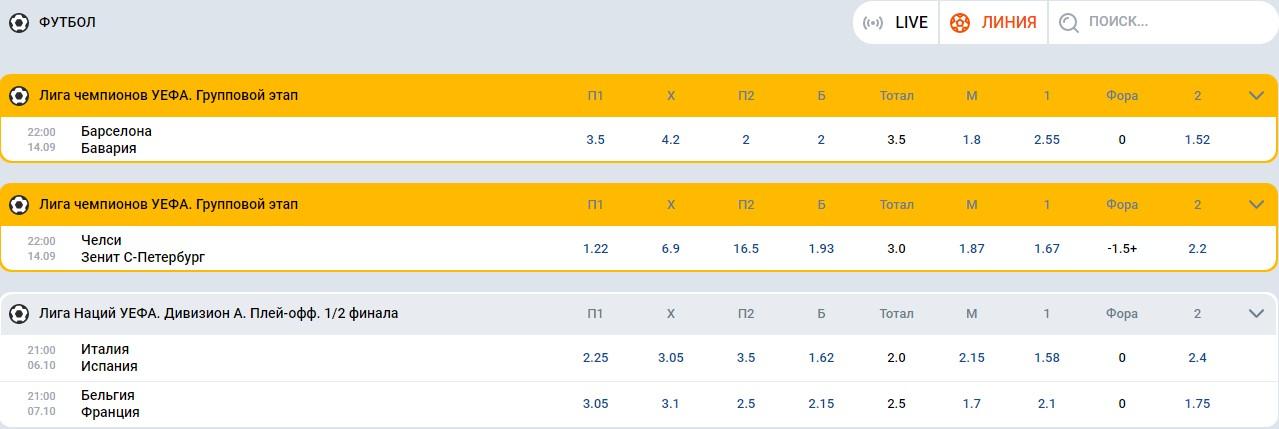
Task: Select П2 odds 16.5 for Зенит
Action: click(746, 249)
